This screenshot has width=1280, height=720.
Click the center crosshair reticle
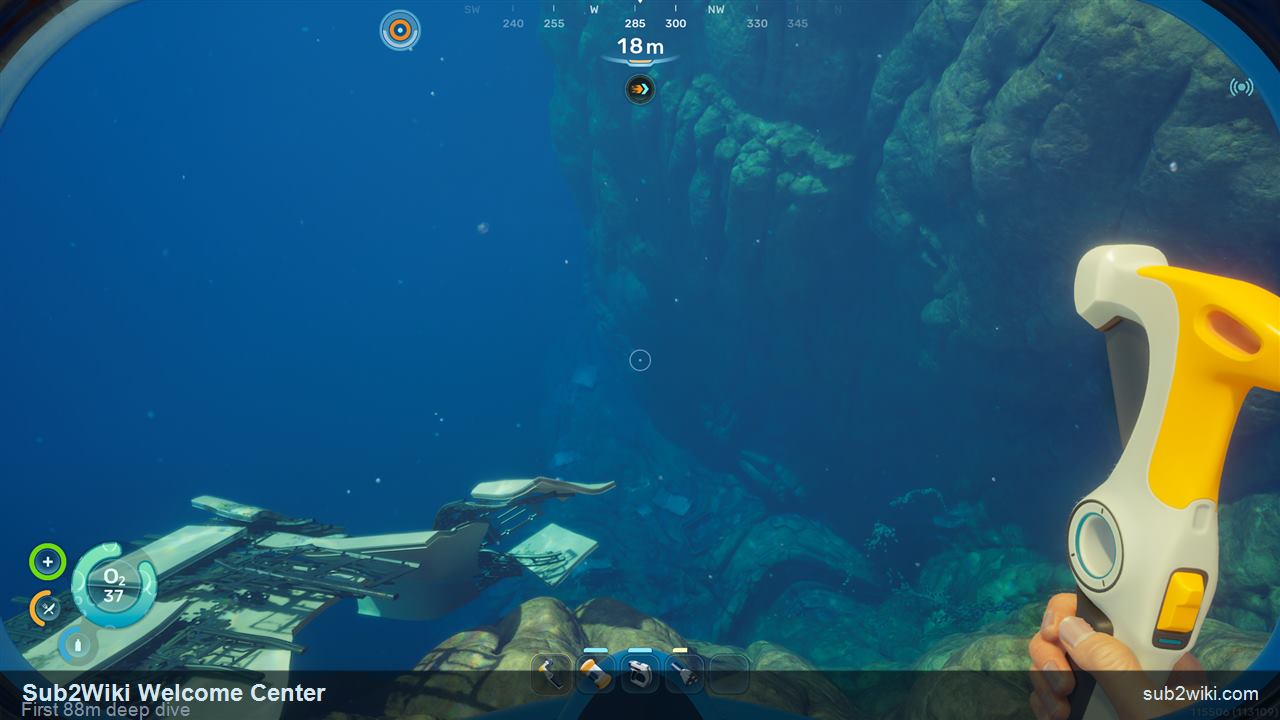(x=640, y=360)
